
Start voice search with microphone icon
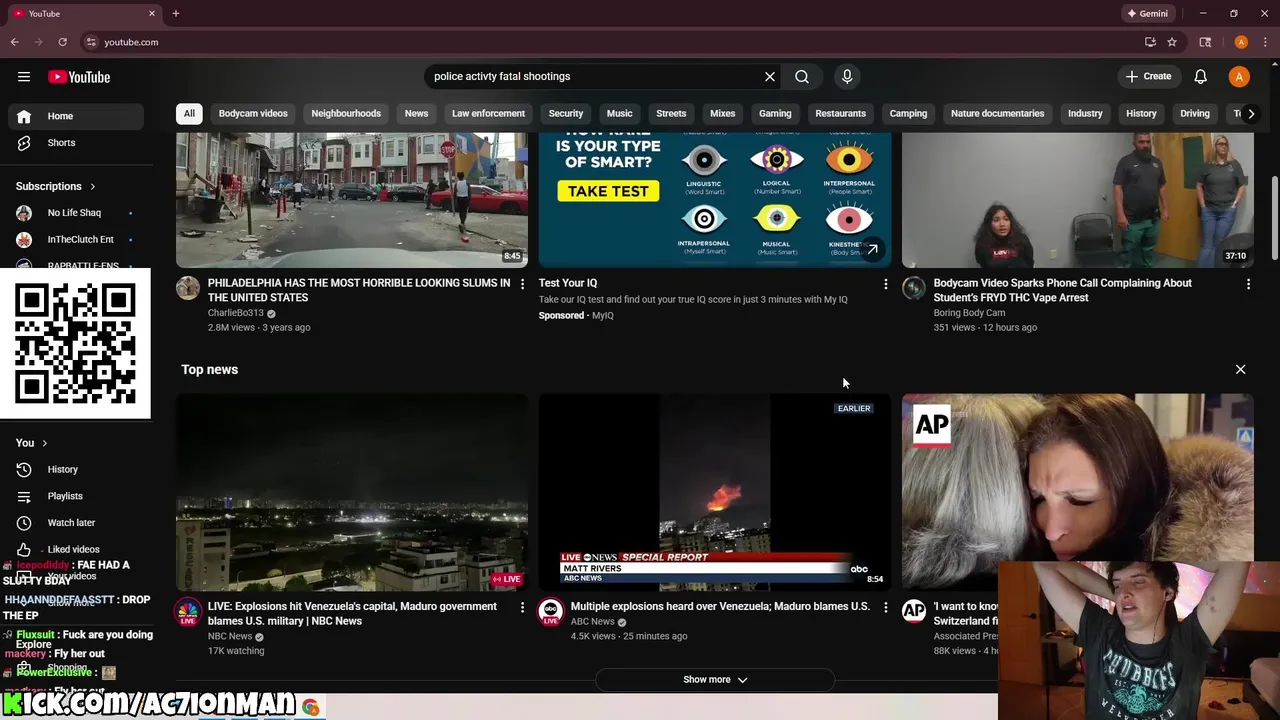click(847, 77)
